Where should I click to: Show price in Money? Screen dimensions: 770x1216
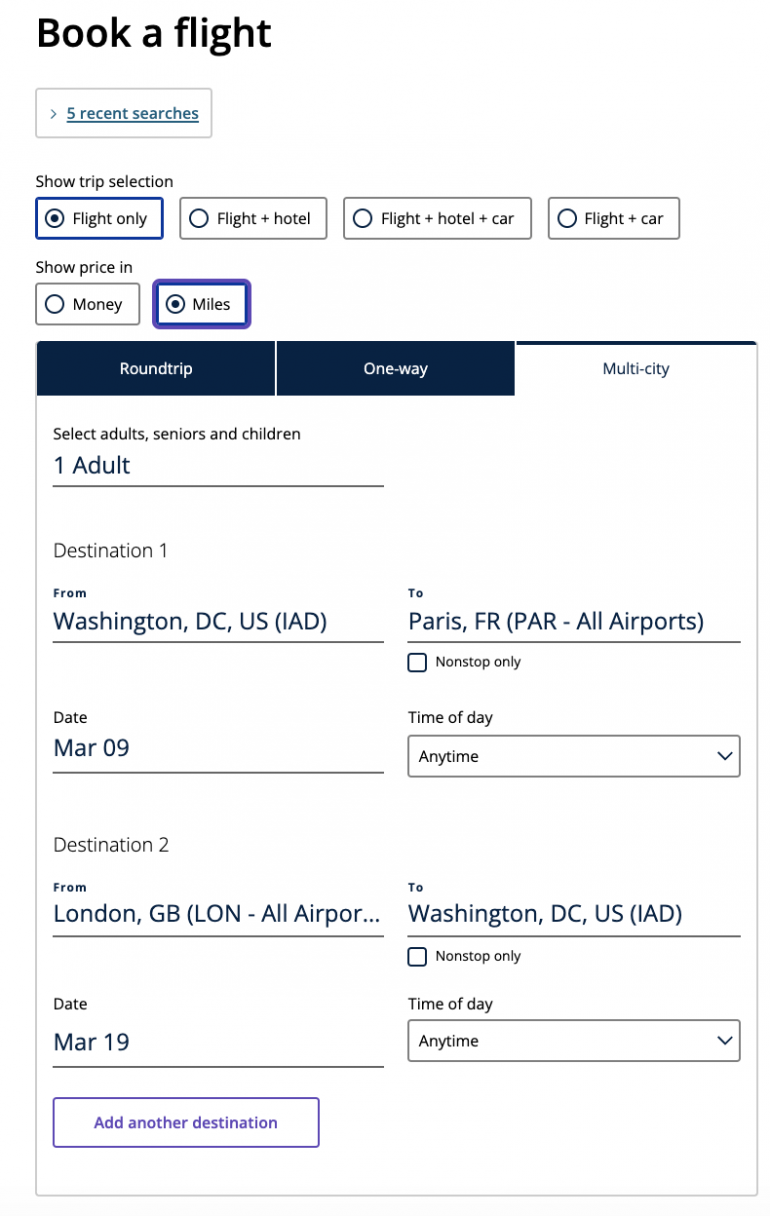click(87, 304)
